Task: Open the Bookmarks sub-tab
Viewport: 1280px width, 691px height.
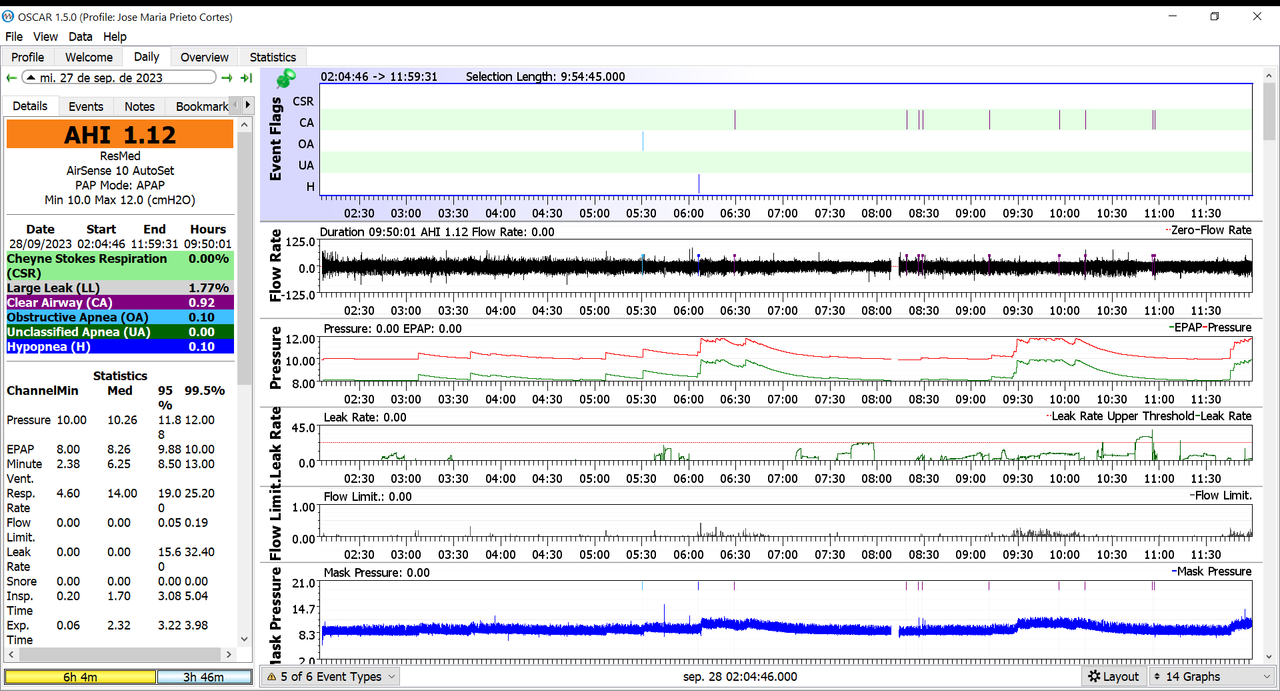Action: 201,106
